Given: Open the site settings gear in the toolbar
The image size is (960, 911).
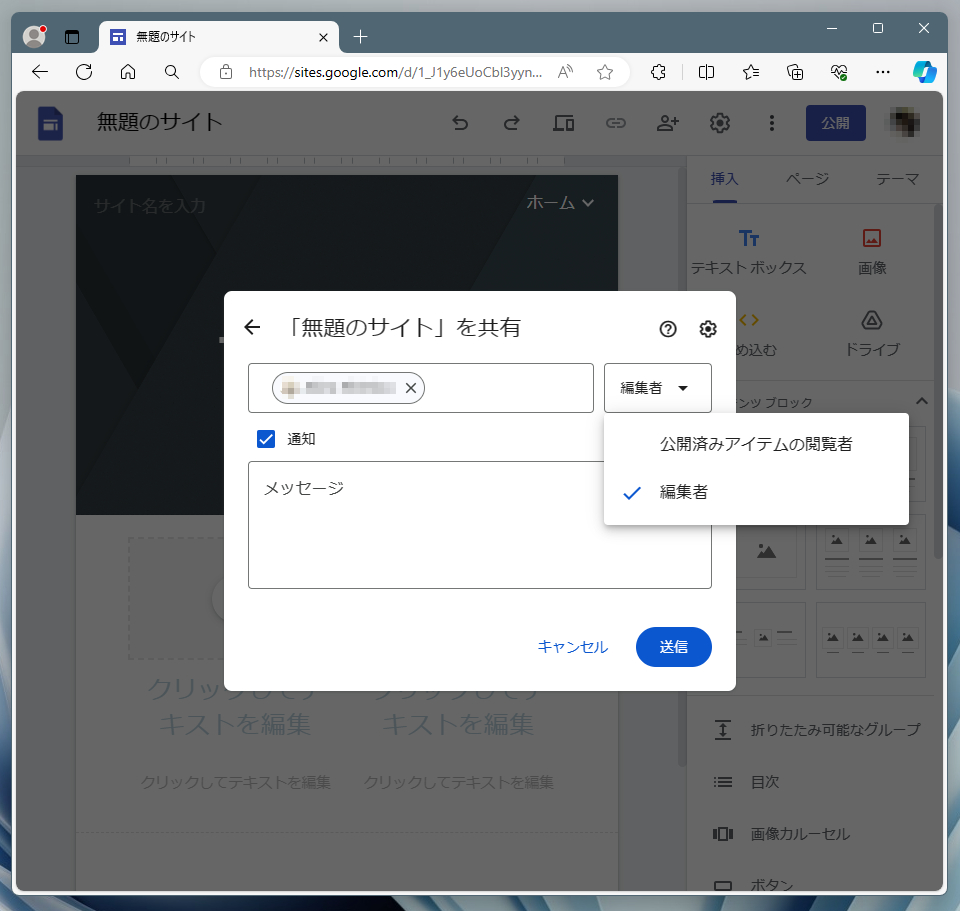Looking at the screenshot, I should (x=719, y=123).
